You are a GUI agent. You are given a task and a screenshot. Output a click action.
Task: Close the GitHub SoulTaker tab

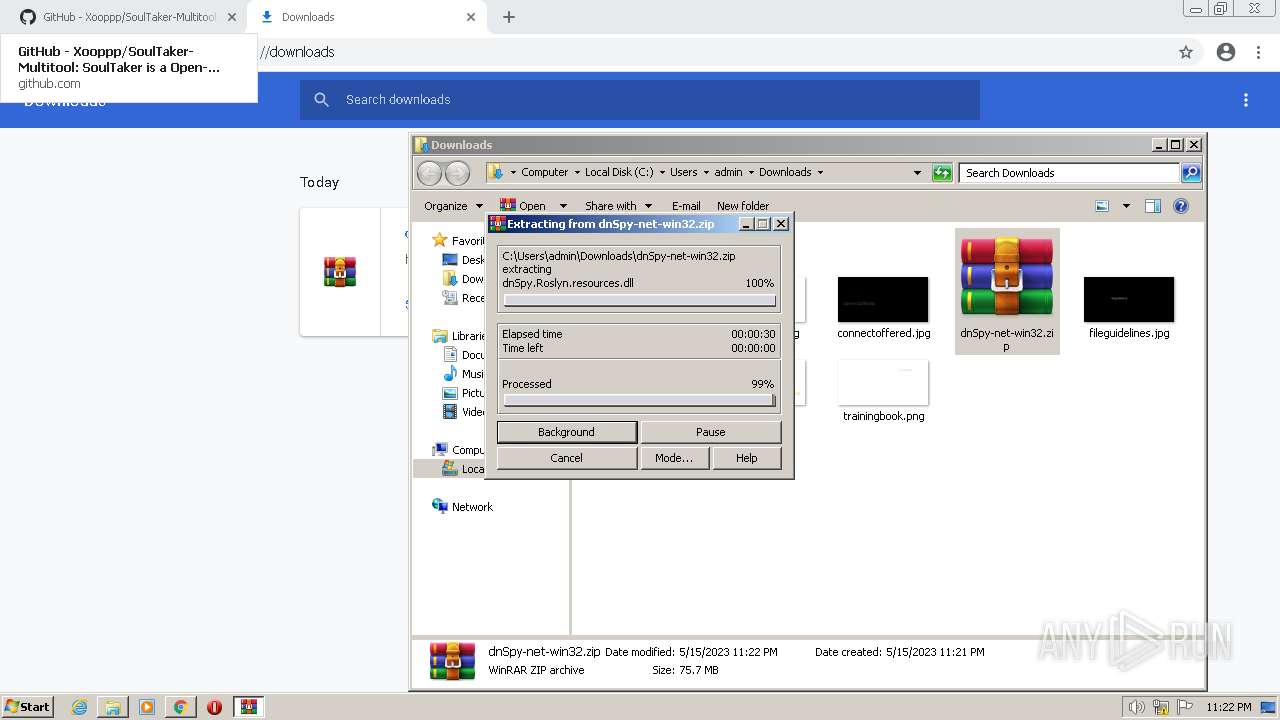tap(231, 17)
